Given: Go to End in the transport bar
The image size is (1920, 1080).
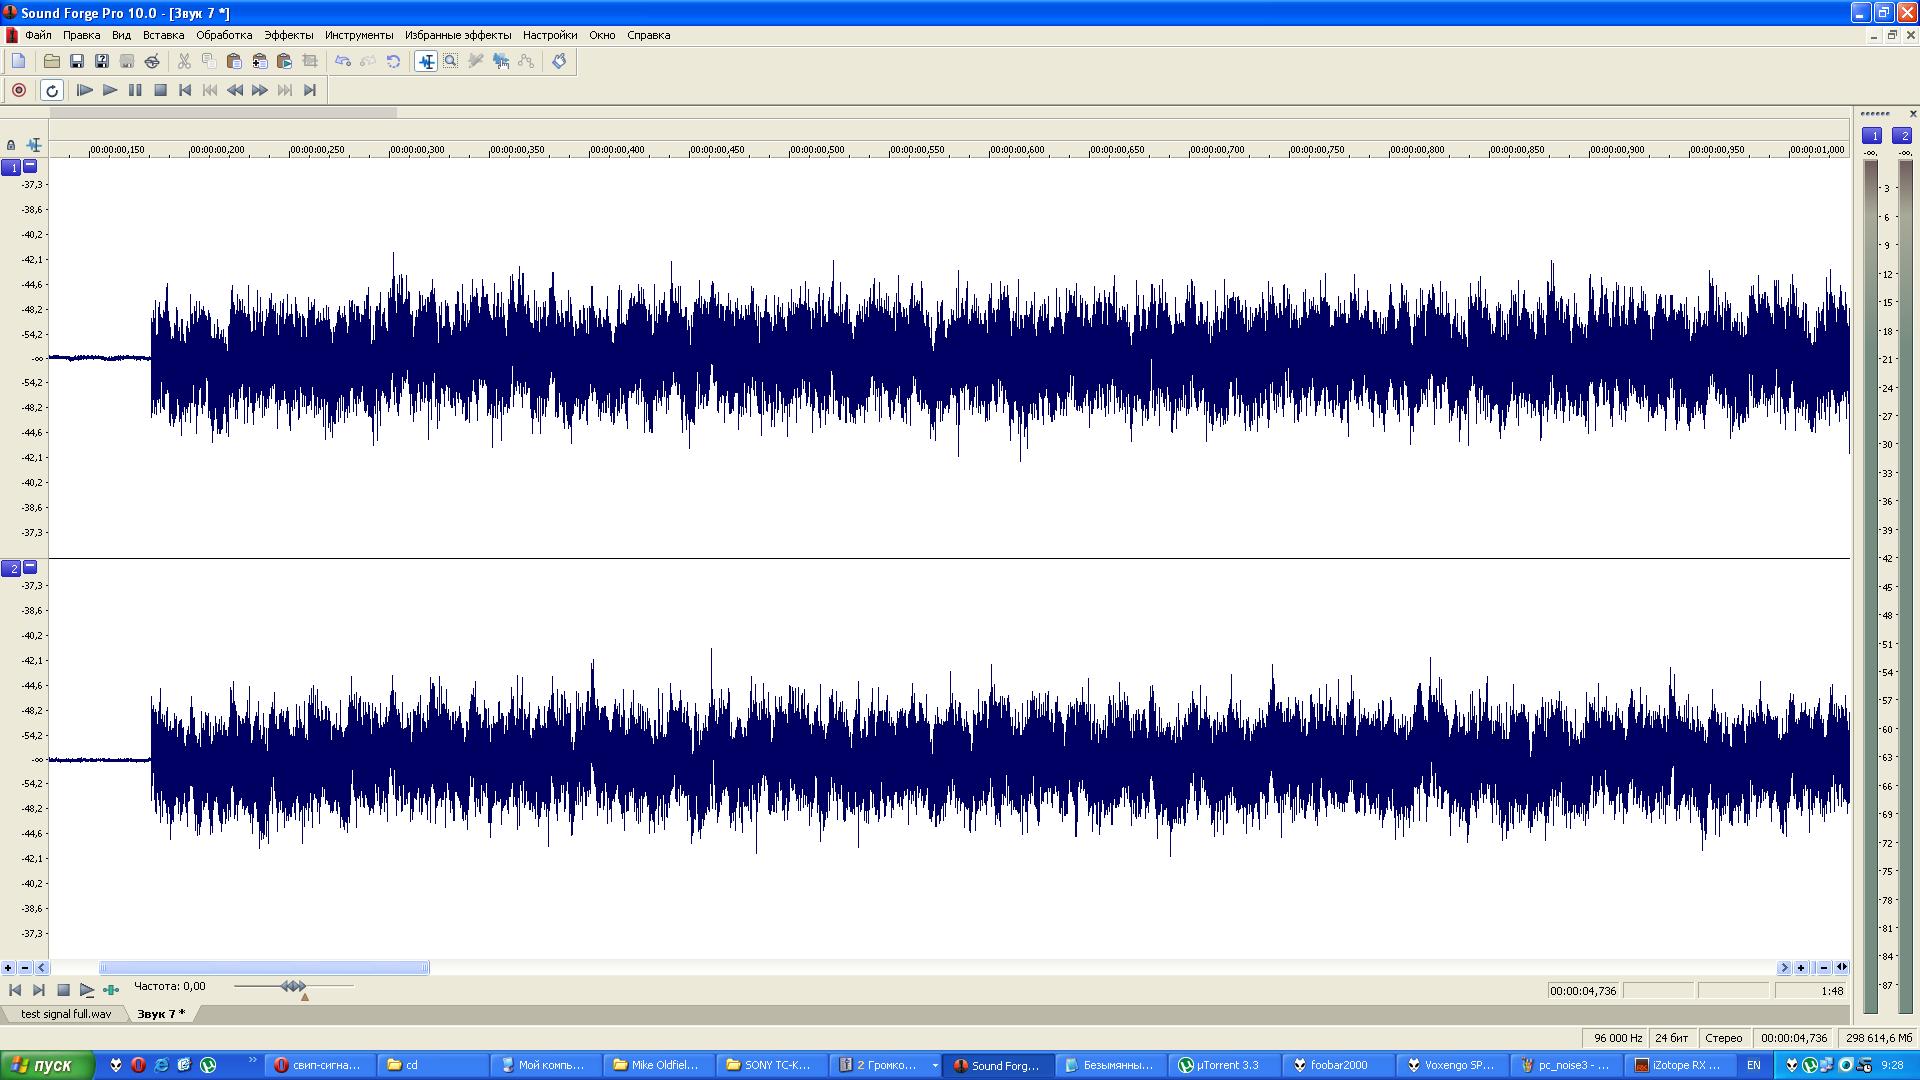Looking at the screenshot, I should (310, 90).
